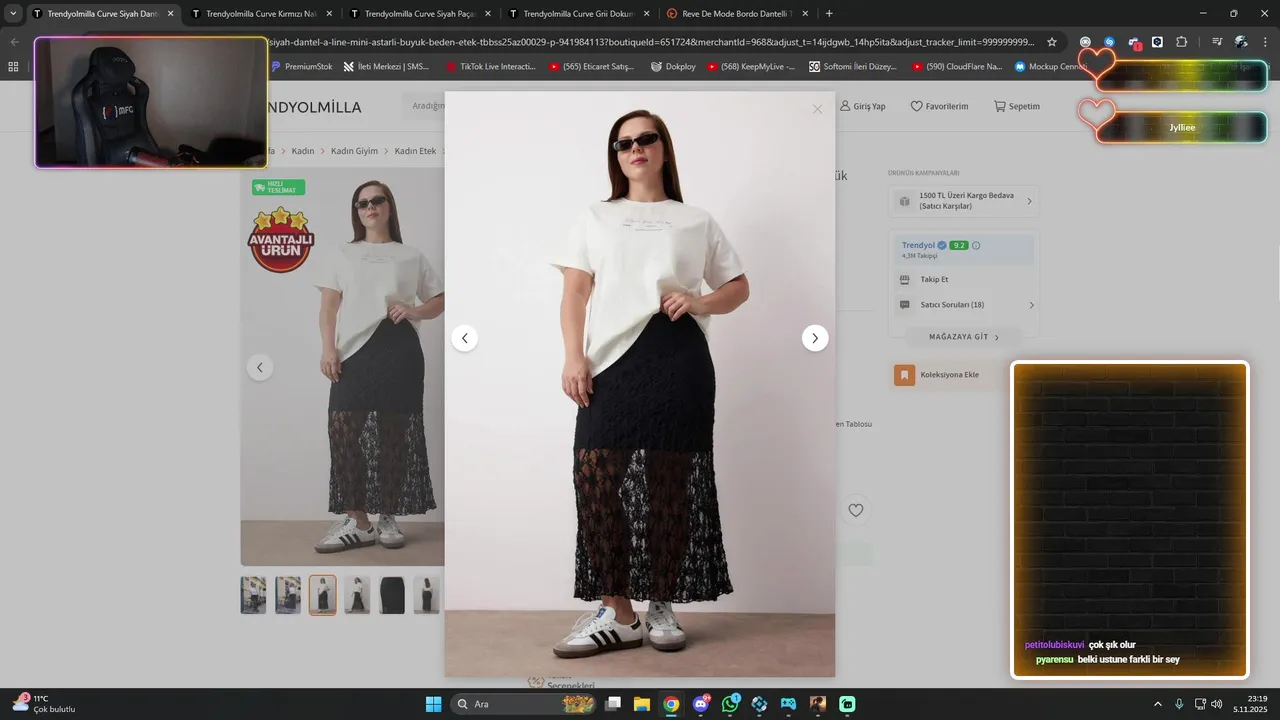Switch to Reve De Mode Bordo Dantelli tab

point(737,14)
